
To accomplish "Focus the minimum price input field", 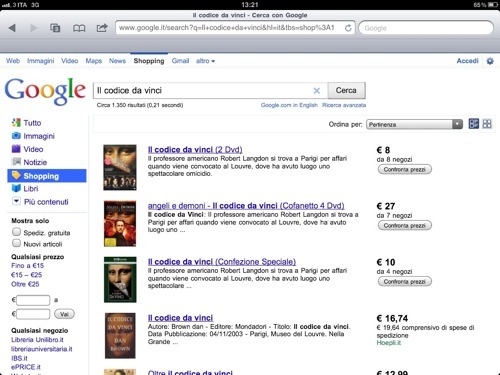I will [33, 300].
